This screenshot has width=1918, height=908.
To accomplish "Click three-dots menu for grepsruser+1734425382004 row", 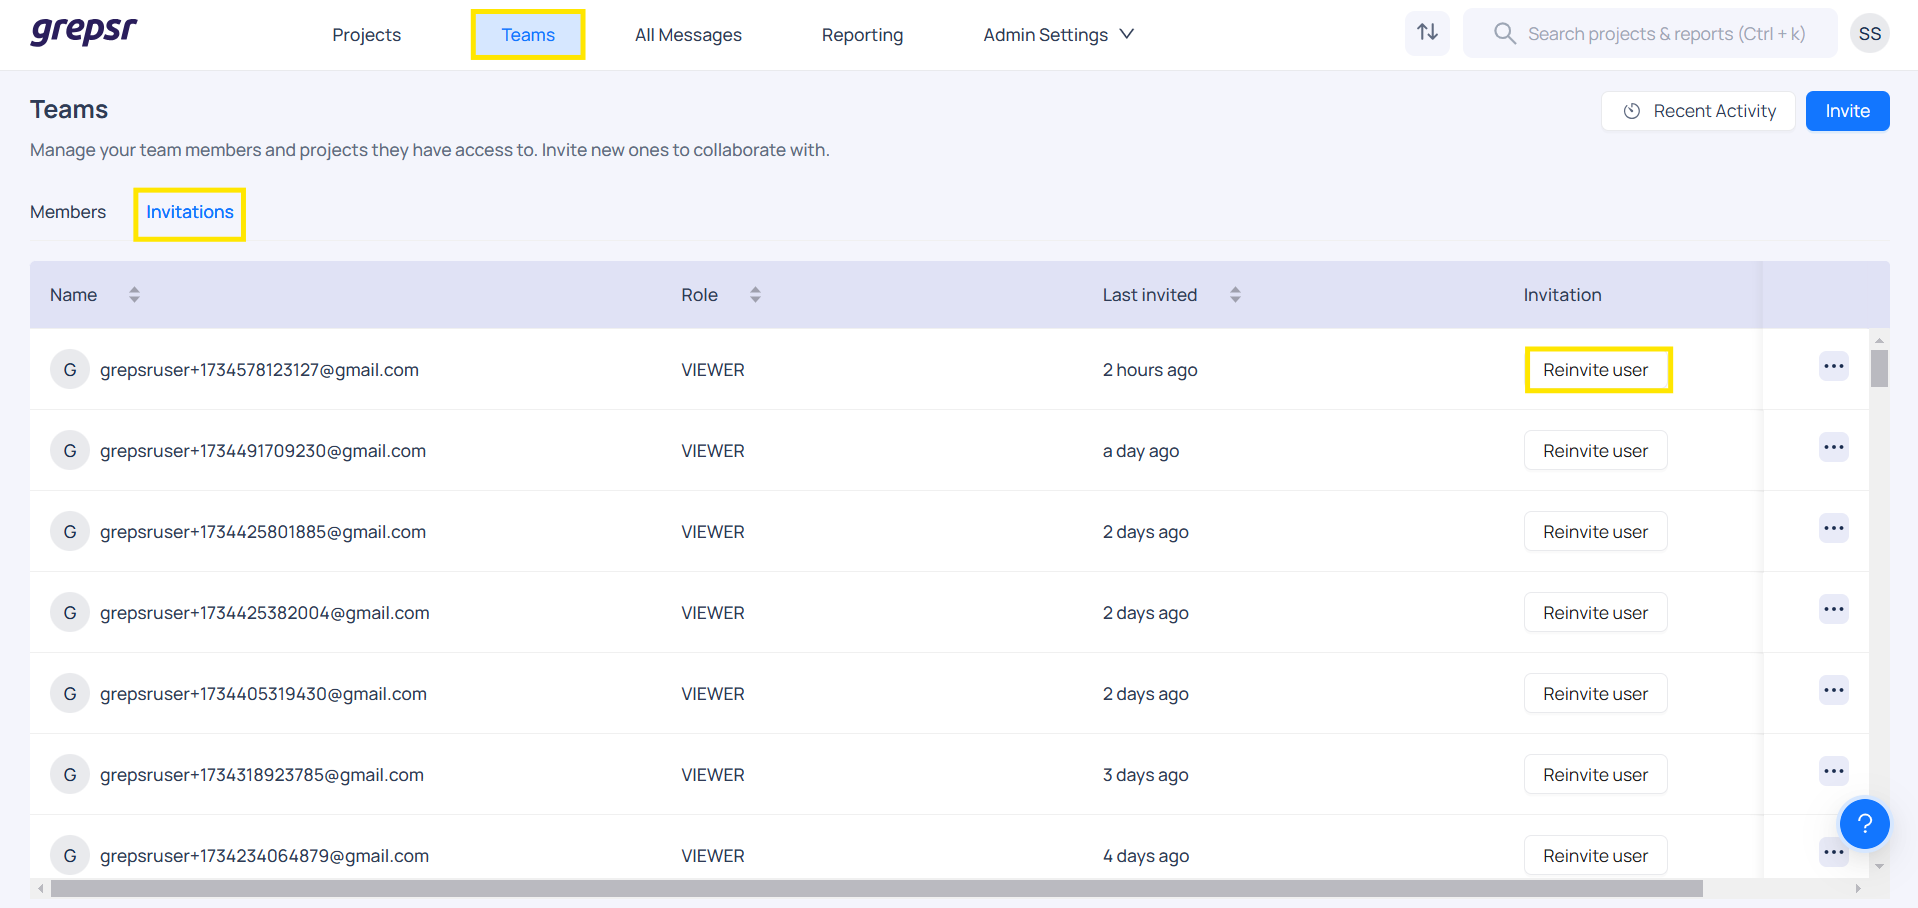I will click(x=1833, y=610).
